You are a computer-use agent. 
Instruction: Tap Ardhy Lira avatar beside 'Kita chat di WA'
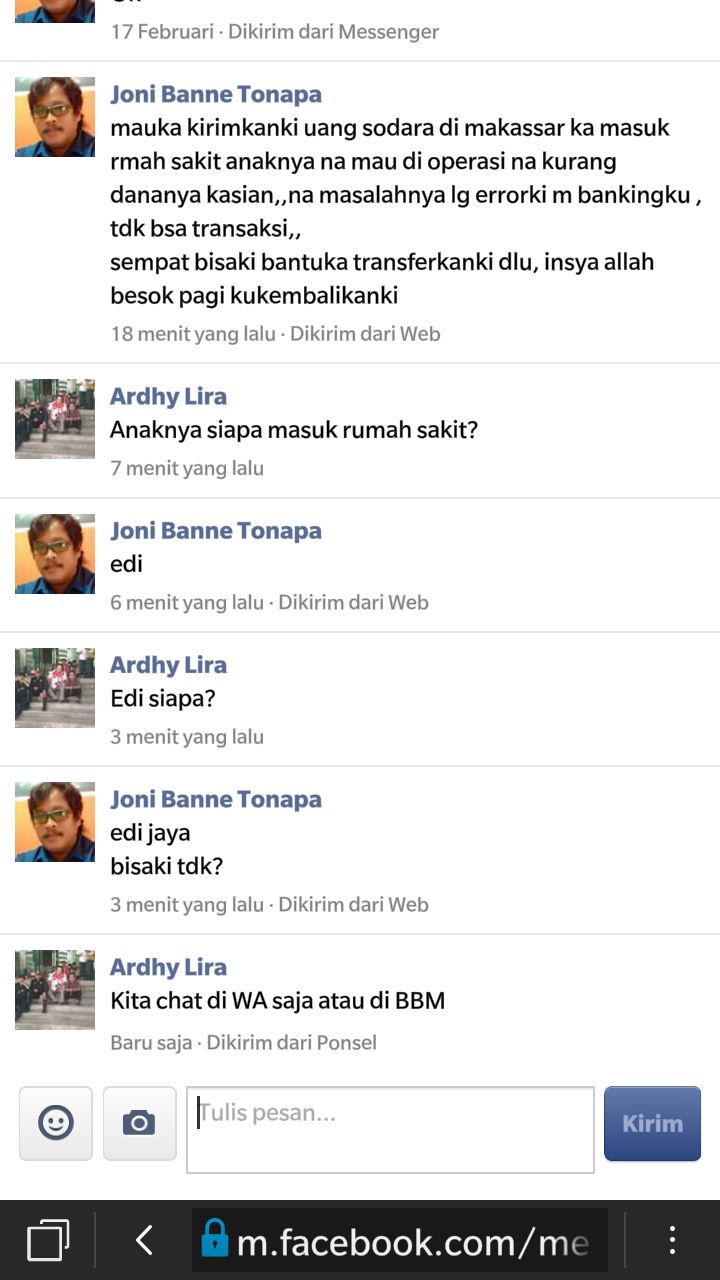coord(55,990)
